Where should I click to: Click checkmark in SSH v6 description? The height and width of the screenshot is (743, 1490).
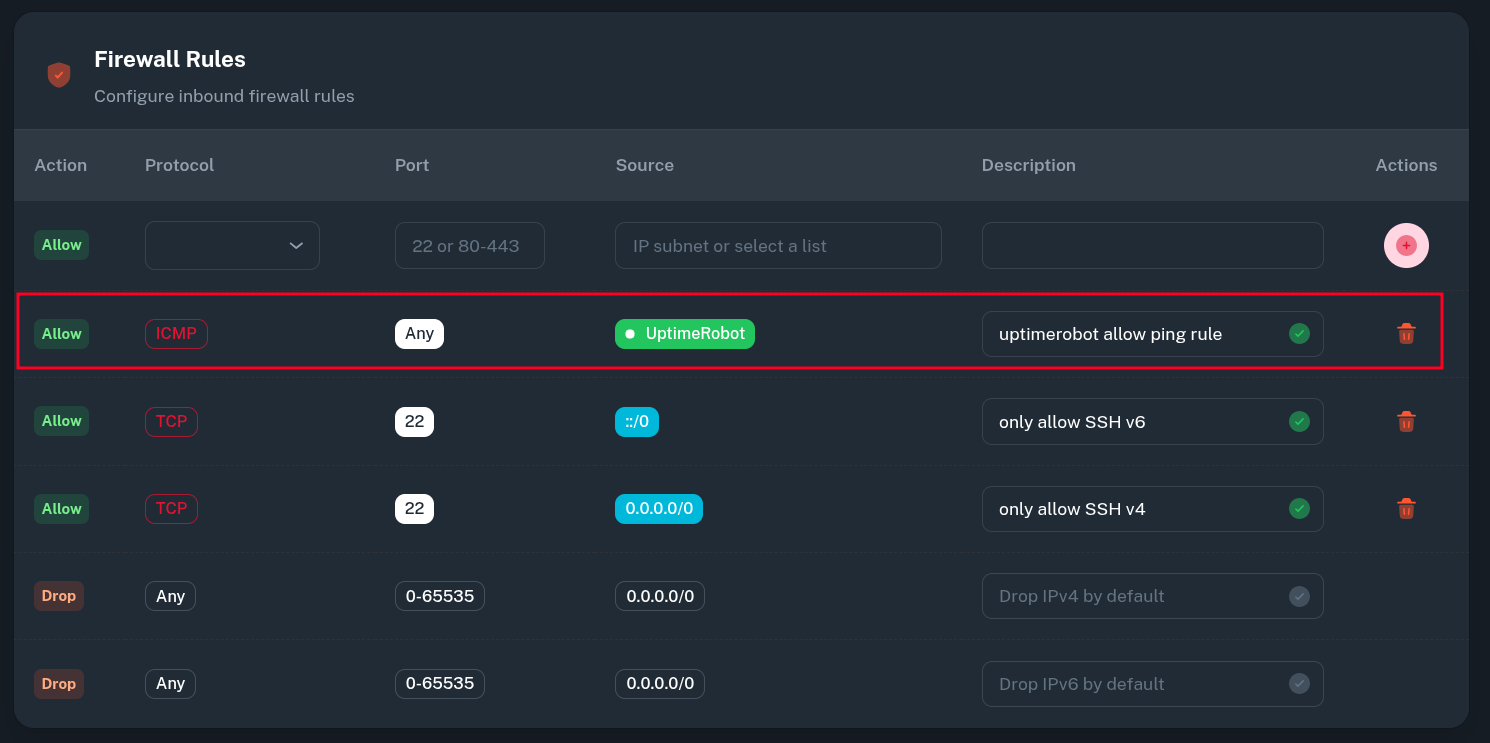[1299, 422]
